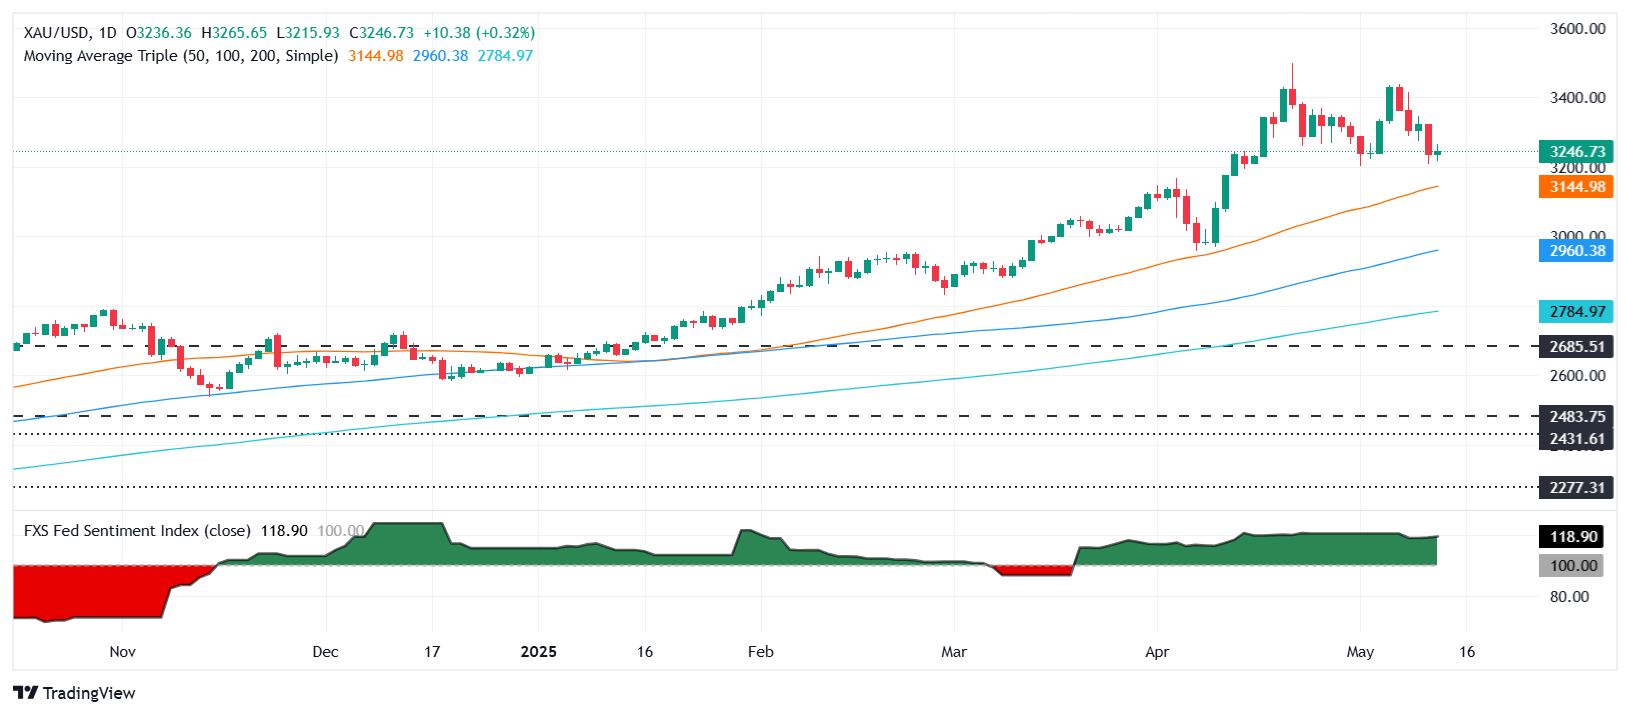Click the current price label 3246.73
Image resolution: width=1630 pixels, height=716 pixels.
[x=1576, y=152]
